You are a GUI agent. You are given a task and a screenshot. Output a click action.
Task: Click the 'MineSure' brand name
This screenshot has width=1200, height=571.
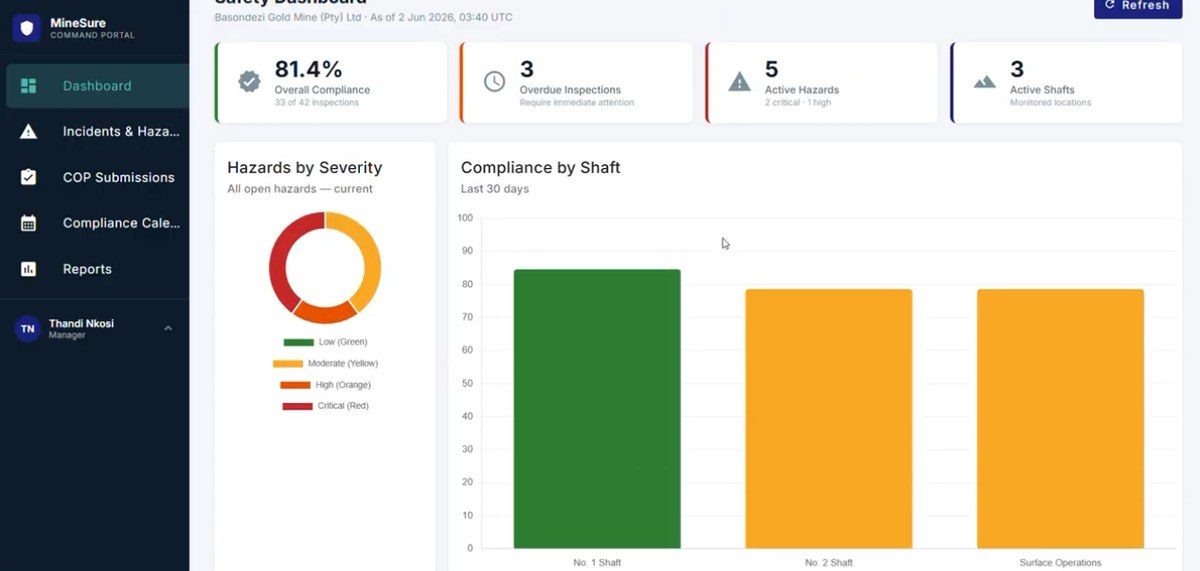(x=78, y=23)
